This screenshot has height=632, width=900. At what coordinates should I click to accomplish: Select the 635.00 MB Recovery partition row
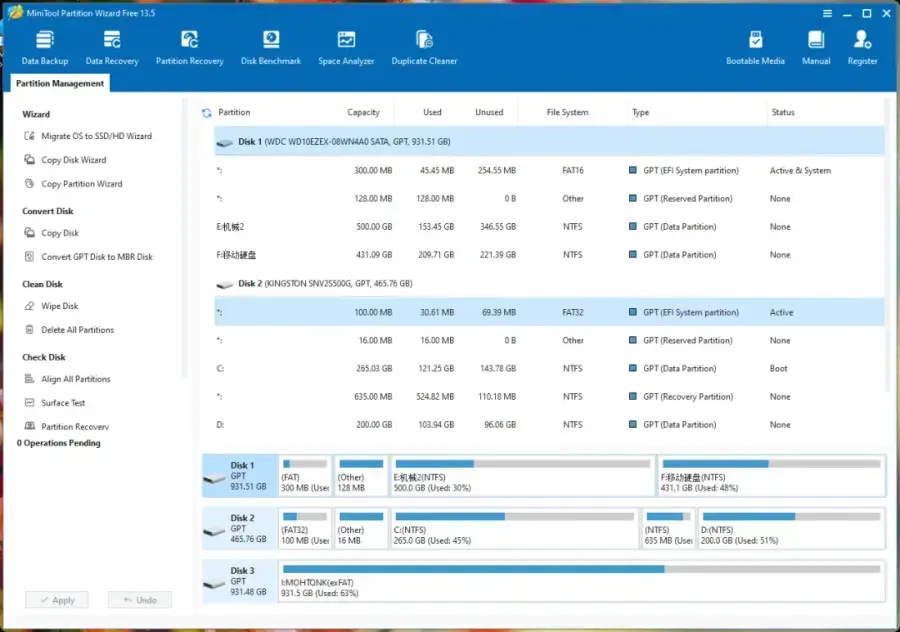pyautogui.click(x=549, y=397)
